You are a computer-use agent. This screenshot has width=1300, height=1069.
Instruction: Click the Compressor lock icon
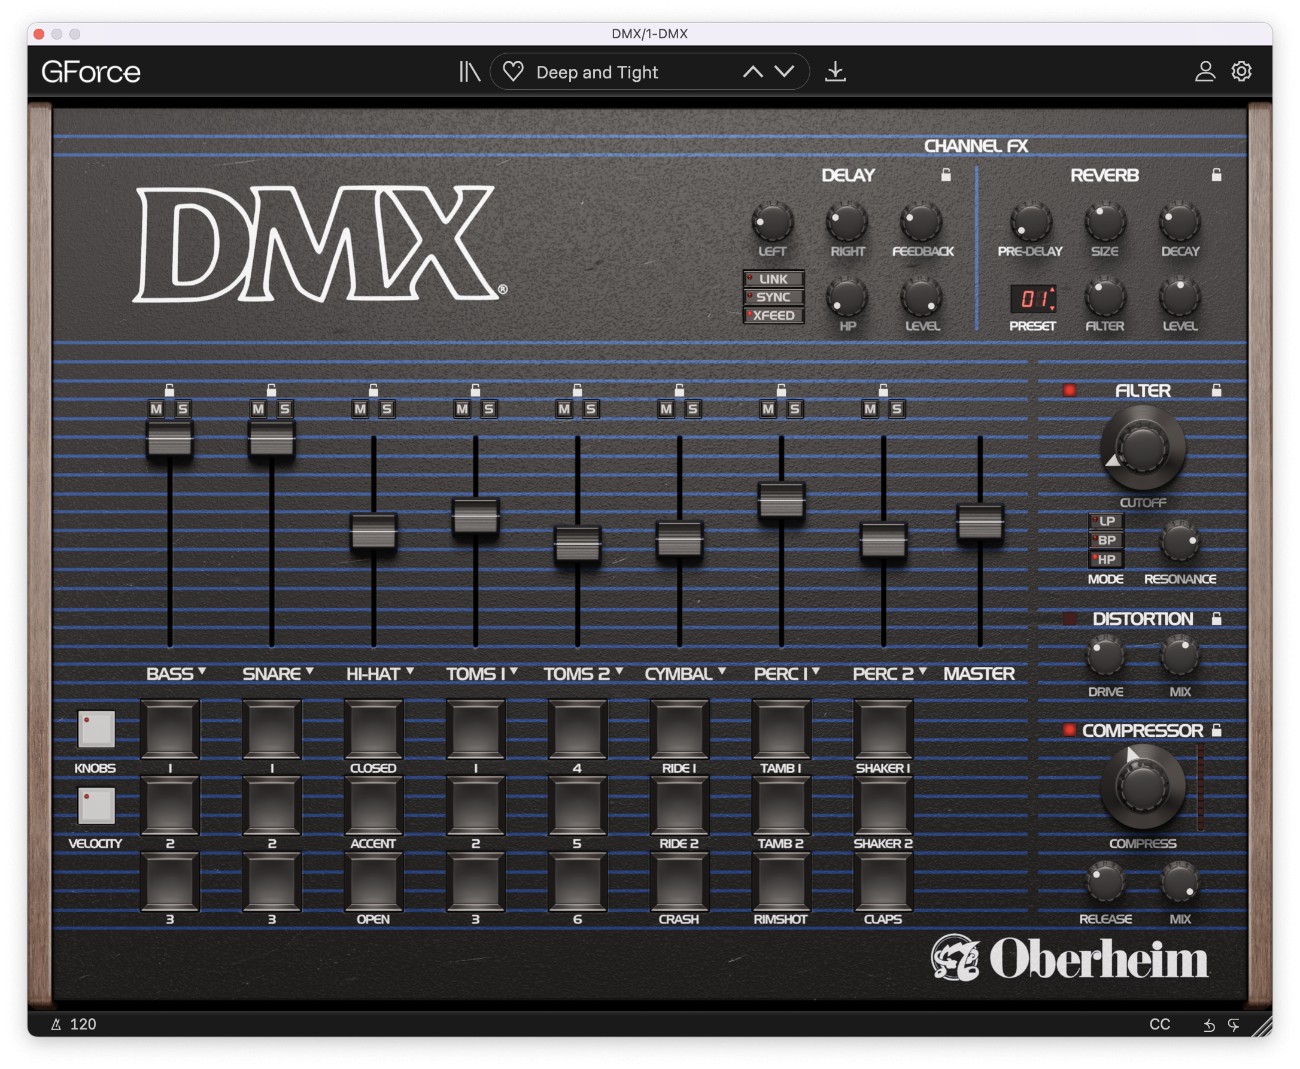pos(1217,730)
